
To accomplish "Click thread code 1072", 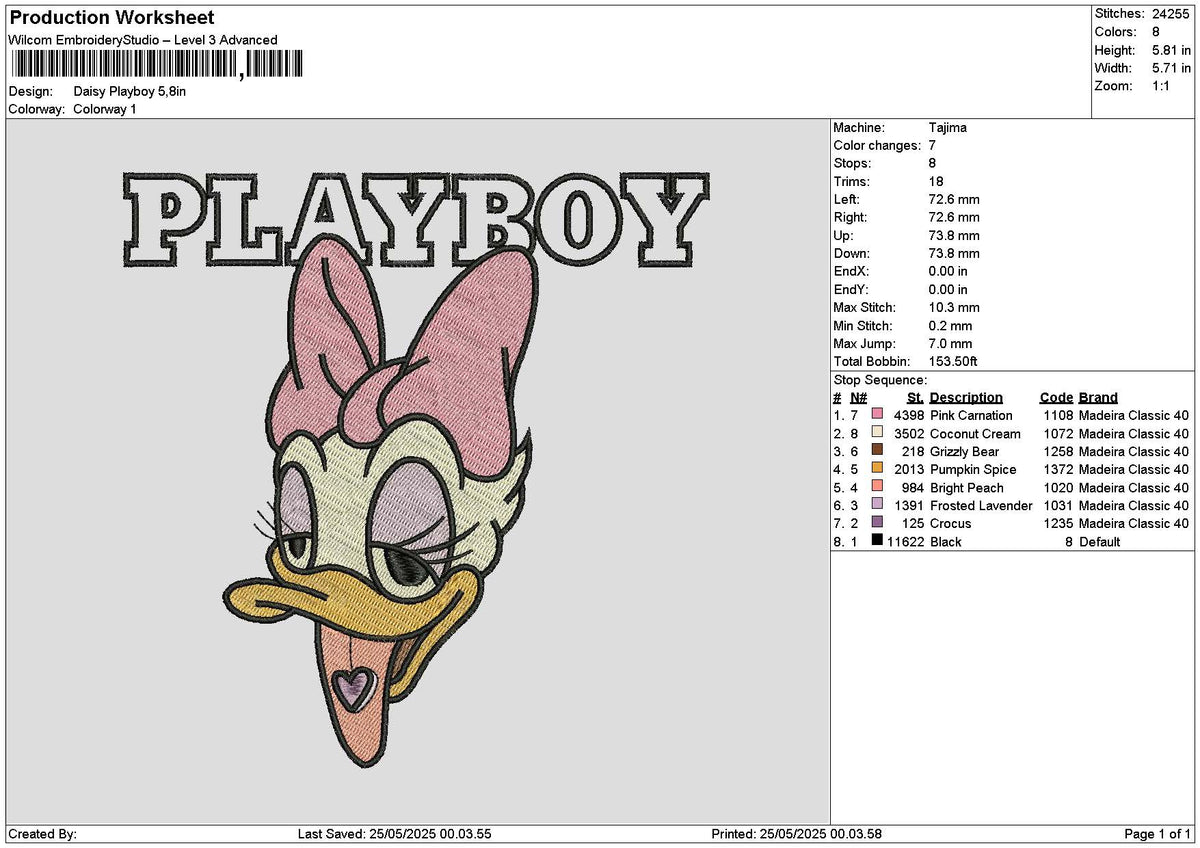I will click(x=1058, y=433).
